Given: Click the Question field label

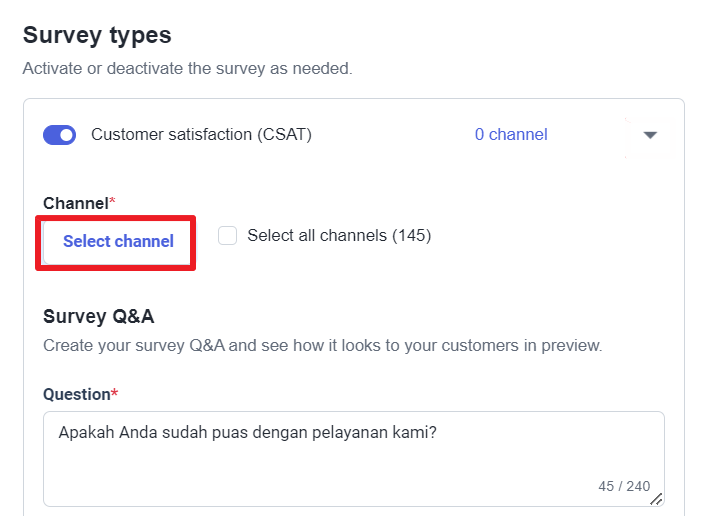Looking at the screenshot, I should [x=76, y=394].
